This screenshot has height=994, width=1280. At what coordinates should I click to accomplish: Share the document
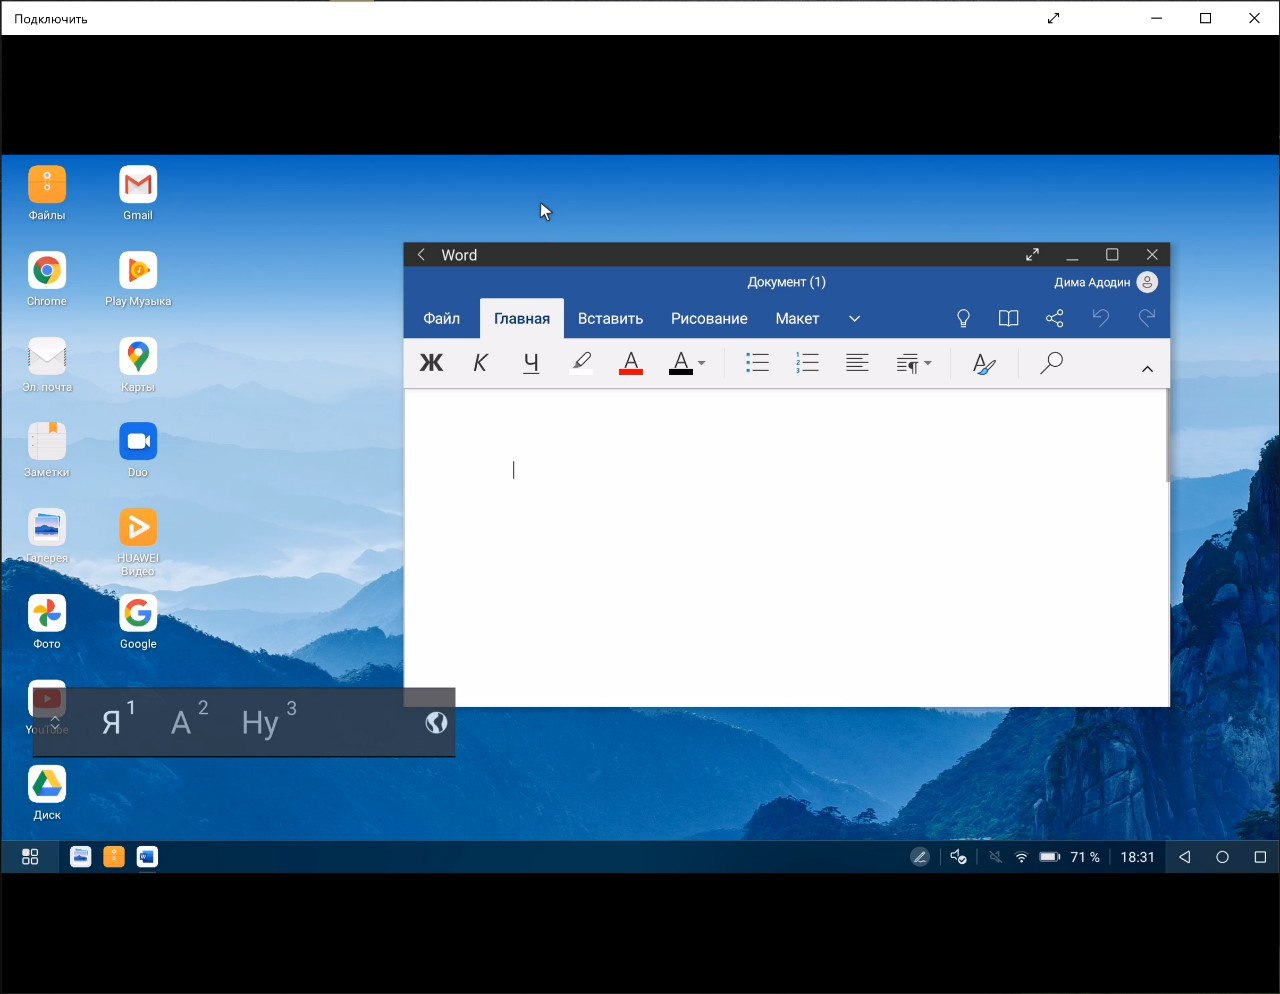click(x=1054, y=318)
